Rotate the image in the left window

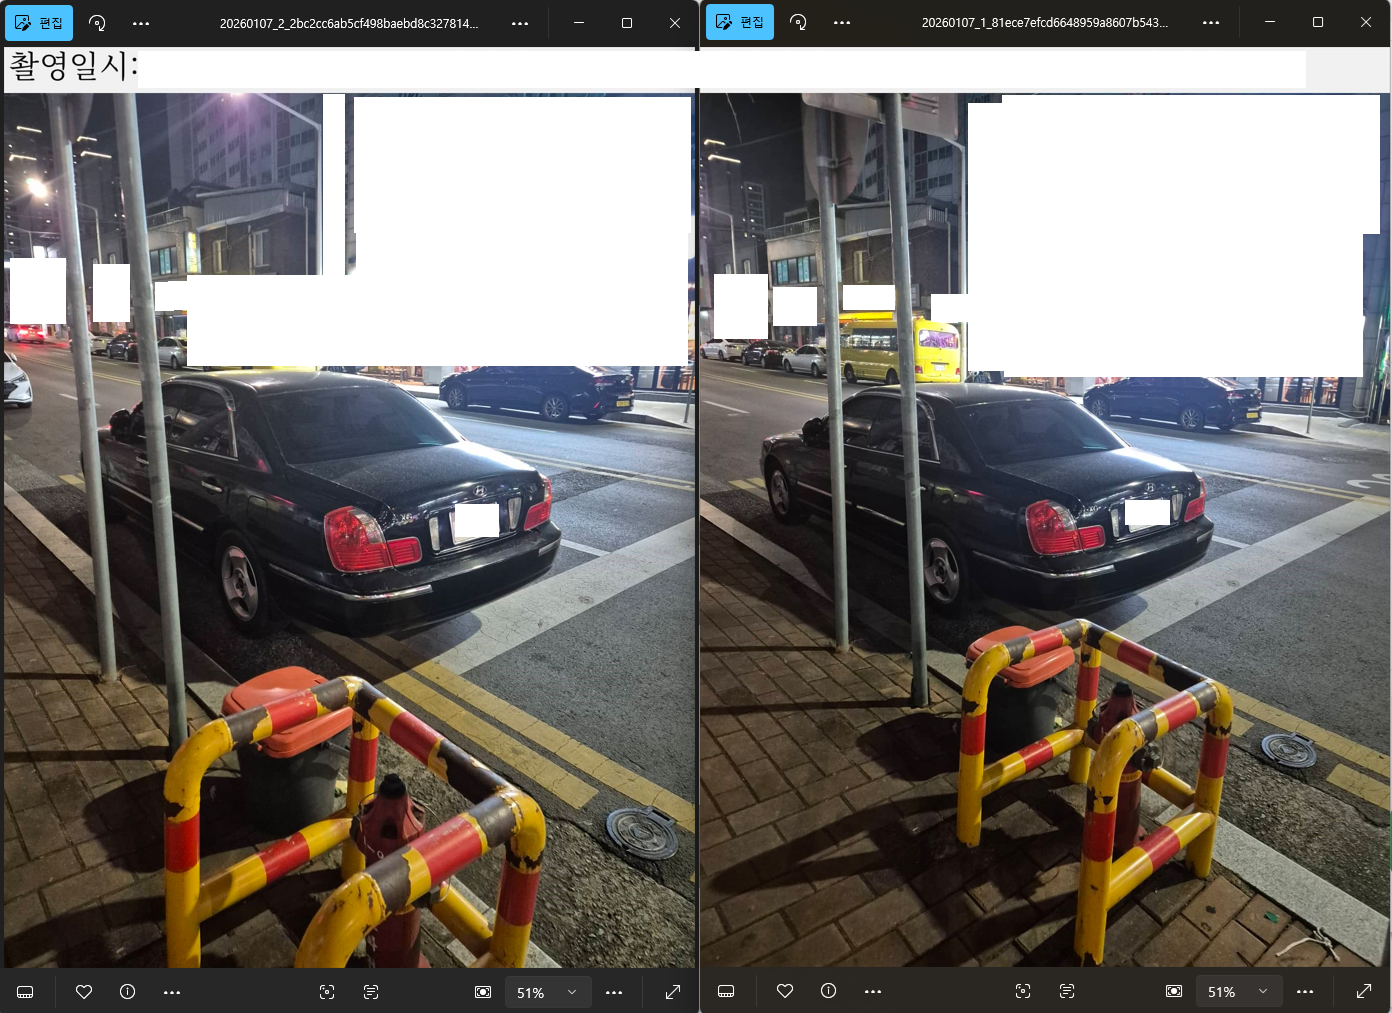[x=97, y=22]
